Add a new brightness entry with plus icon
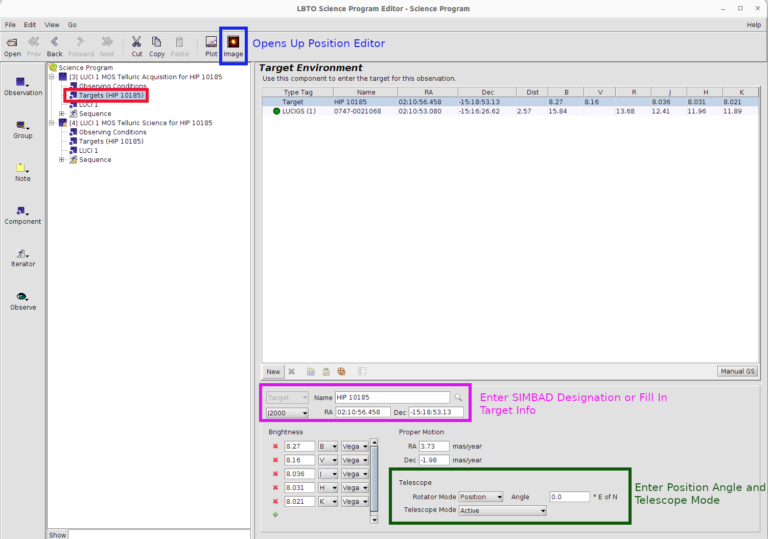 pos(273,515)
